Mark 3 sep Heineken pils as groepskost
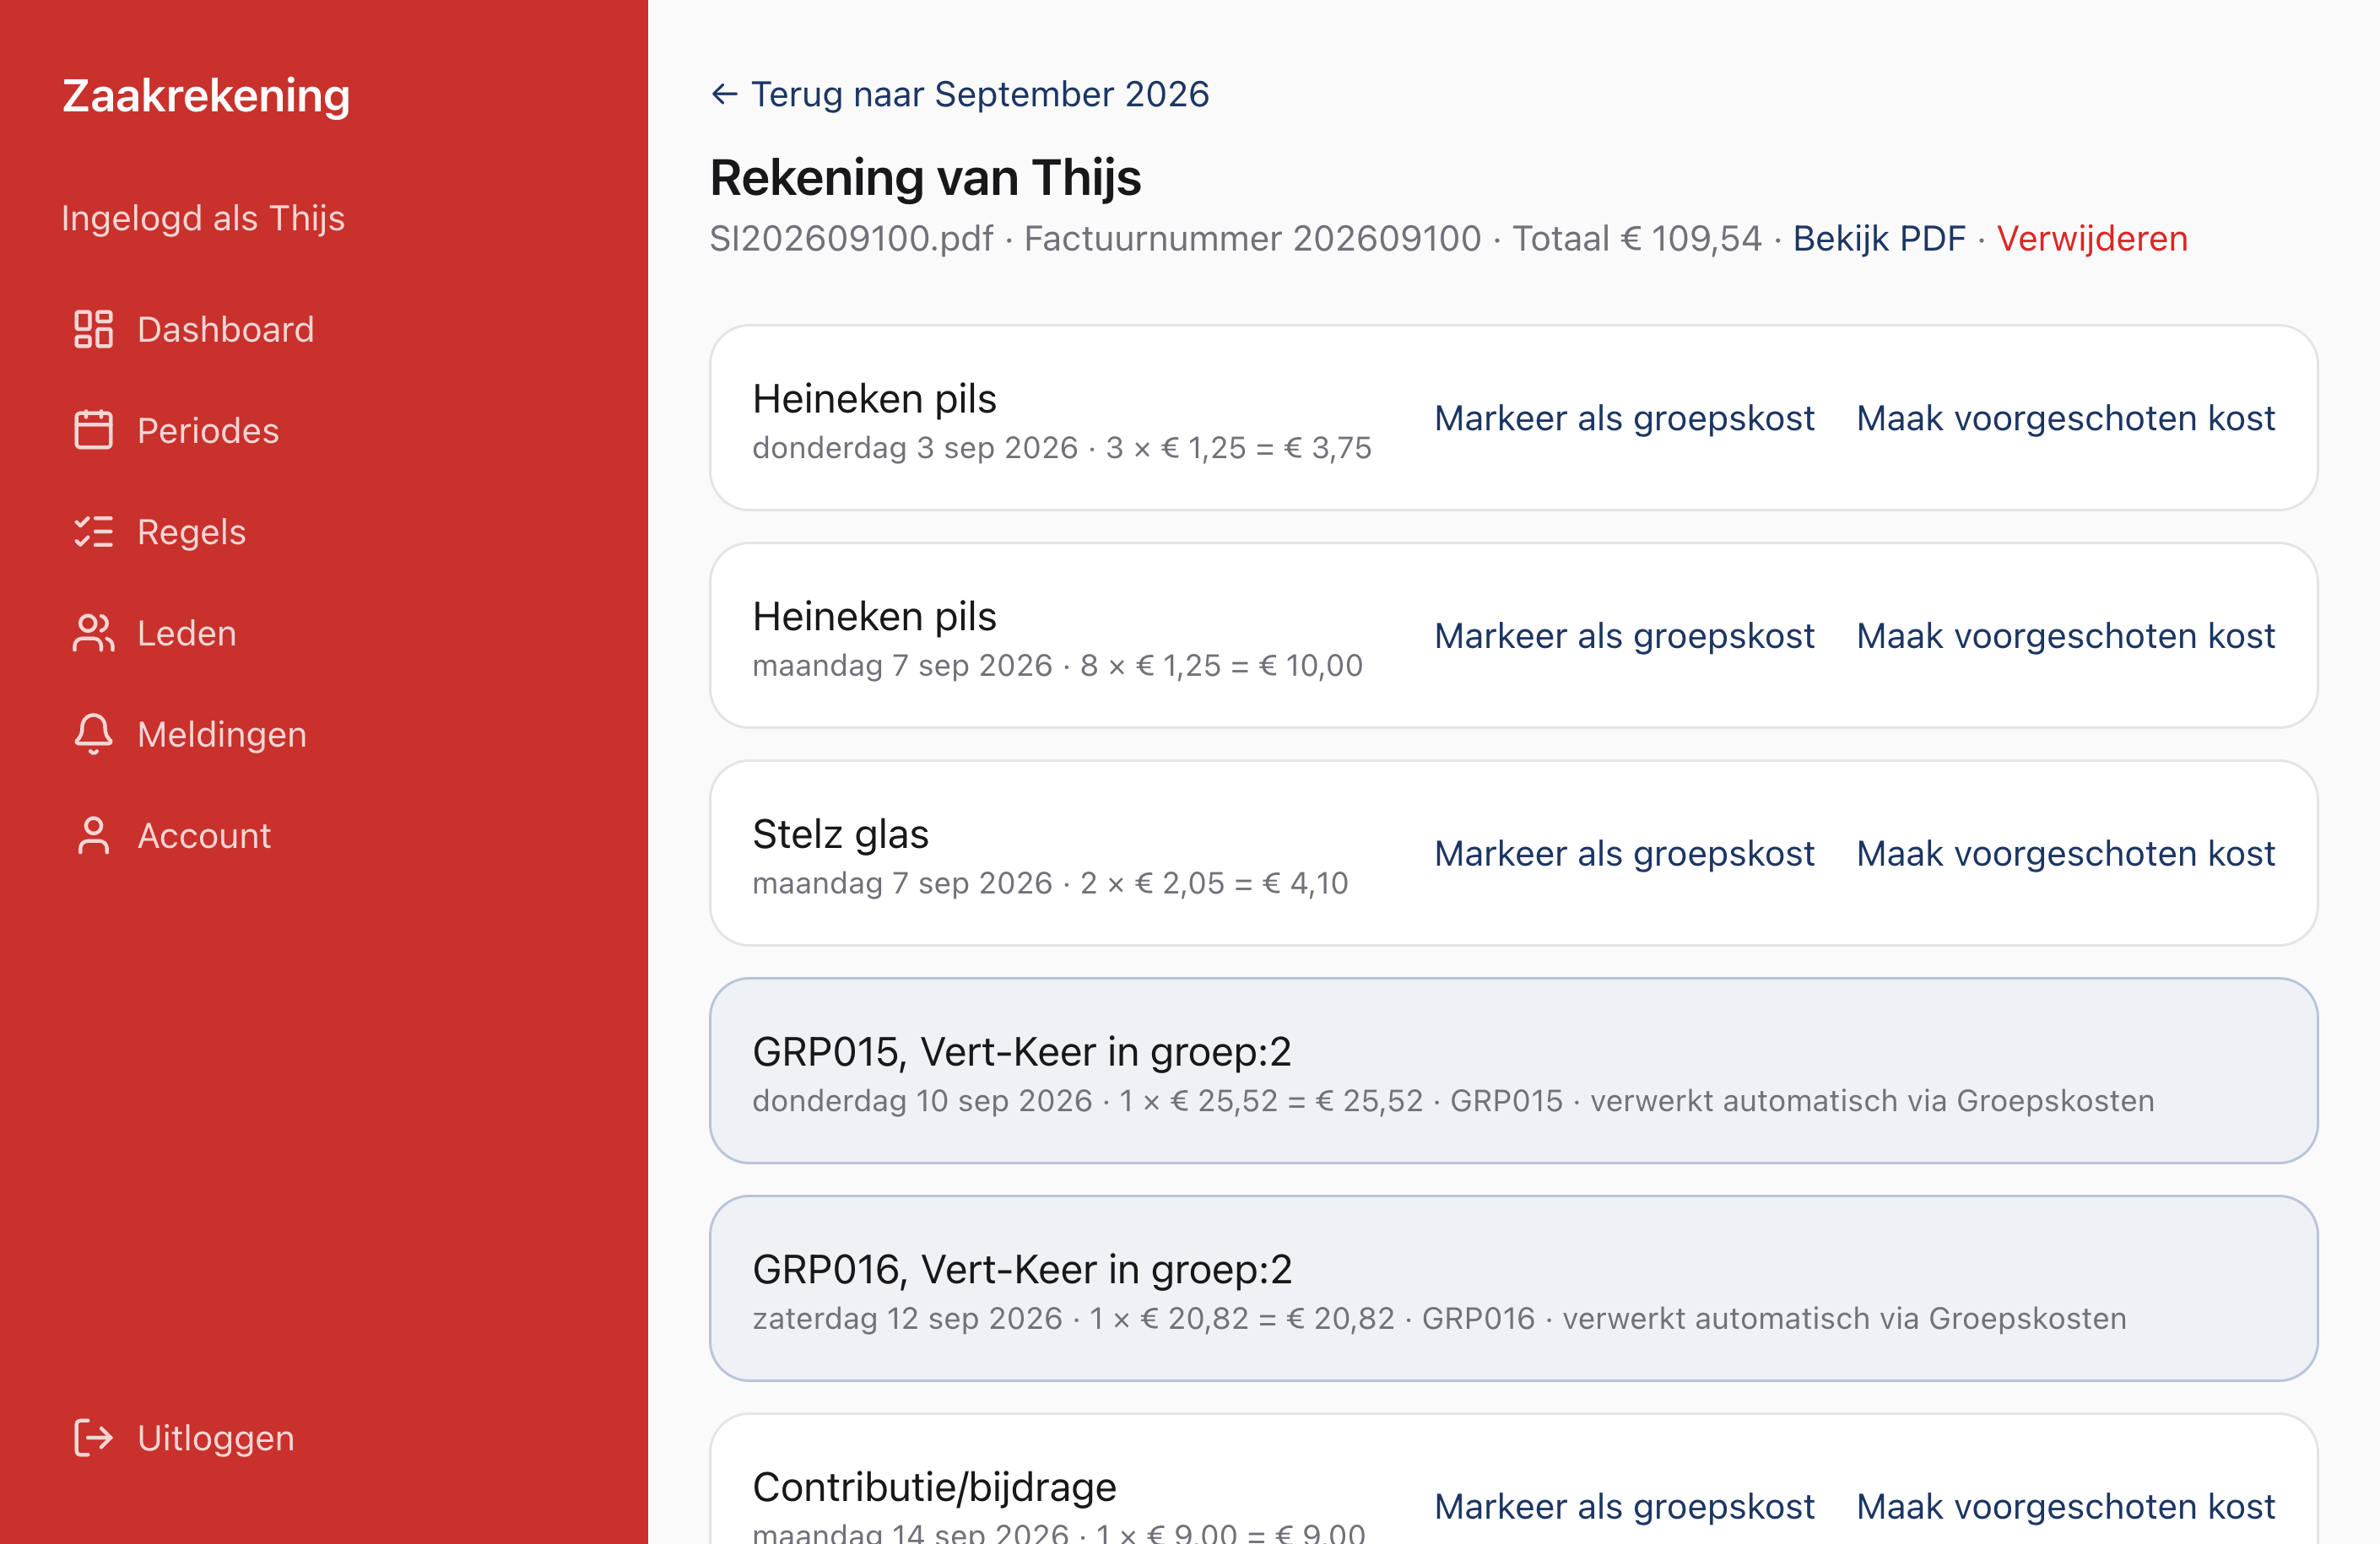Image resolution: width=2380 pixels, height=1544 pixels. [1624, 418]
